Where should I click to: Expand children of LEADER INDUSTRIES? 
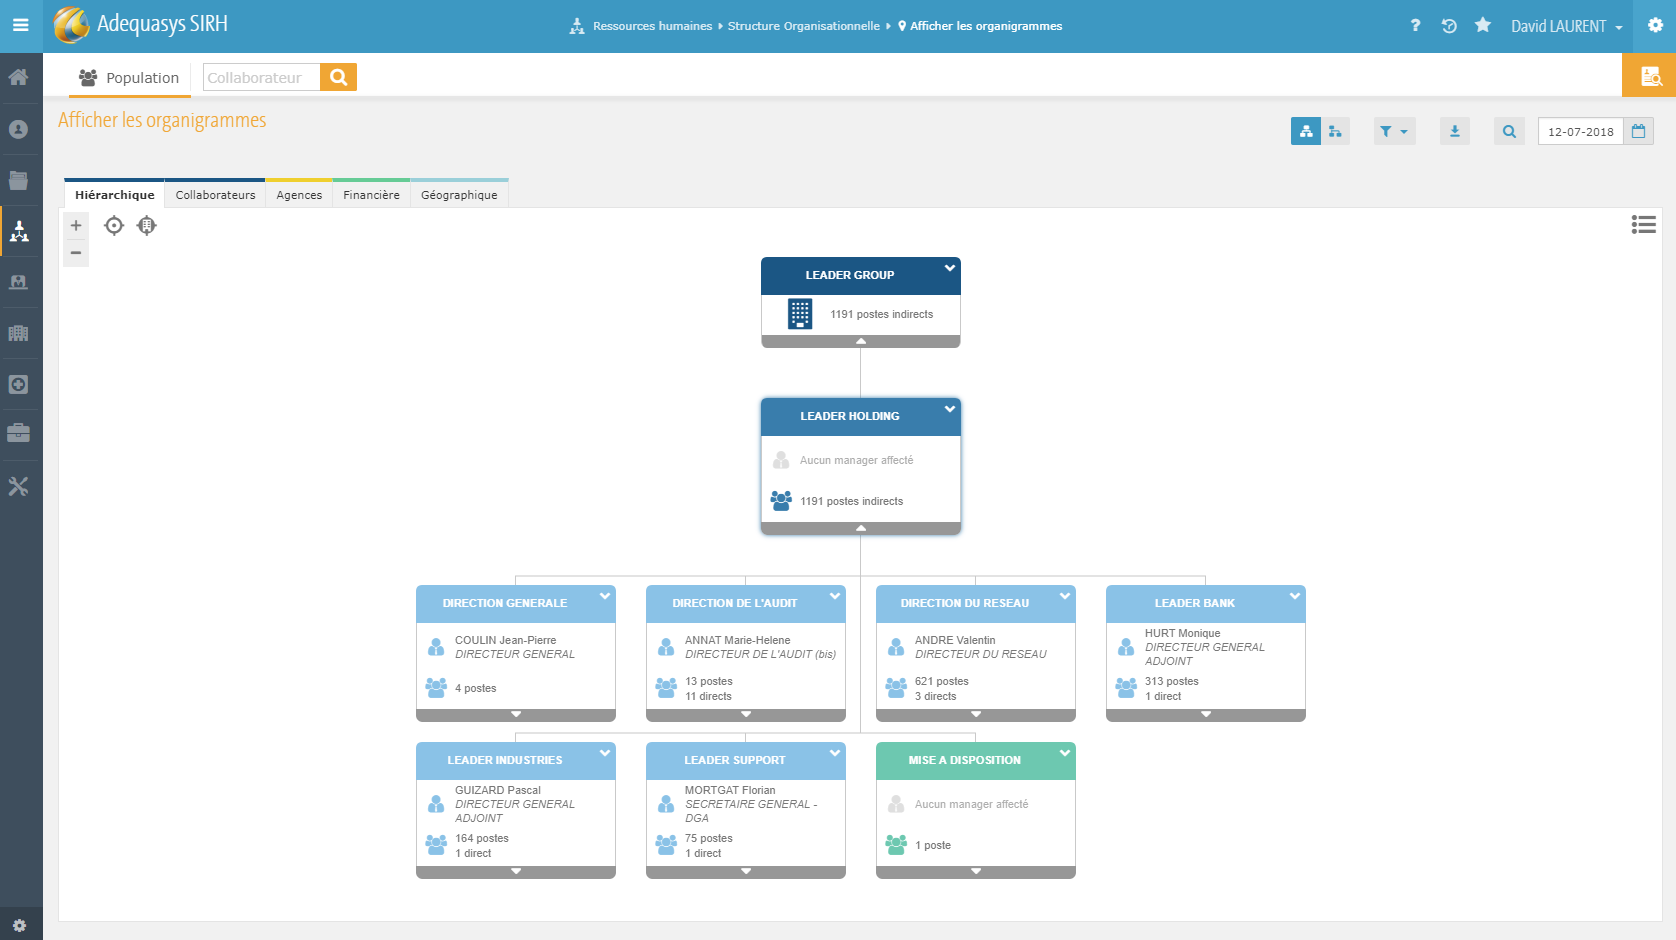pos(516,872)
